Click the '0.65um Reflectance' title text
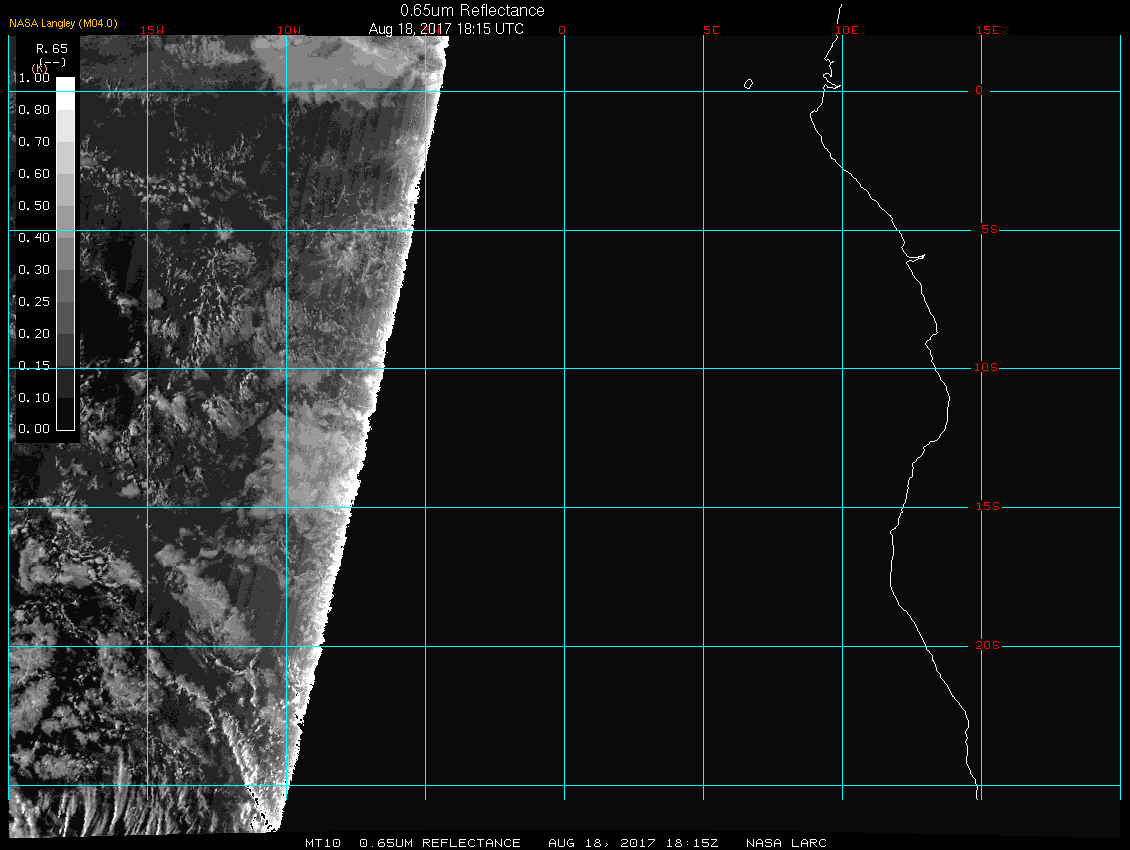1130x850 pixels. [472, 11]
